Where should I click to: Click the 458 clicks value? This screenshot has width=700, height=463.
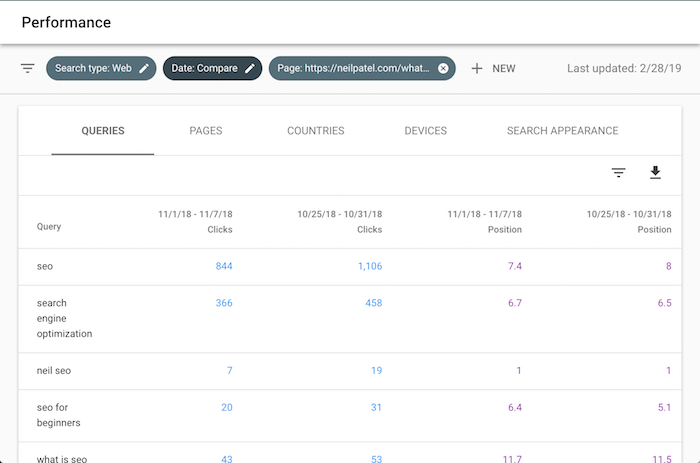point(374,303)
